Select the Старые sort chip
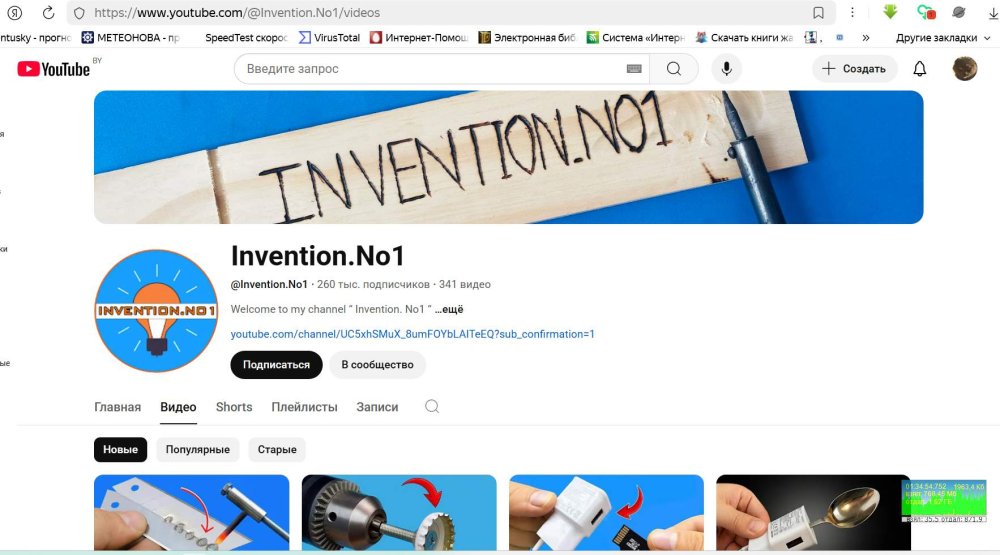This screenshot has height=555, width=1000. [277, 450]
